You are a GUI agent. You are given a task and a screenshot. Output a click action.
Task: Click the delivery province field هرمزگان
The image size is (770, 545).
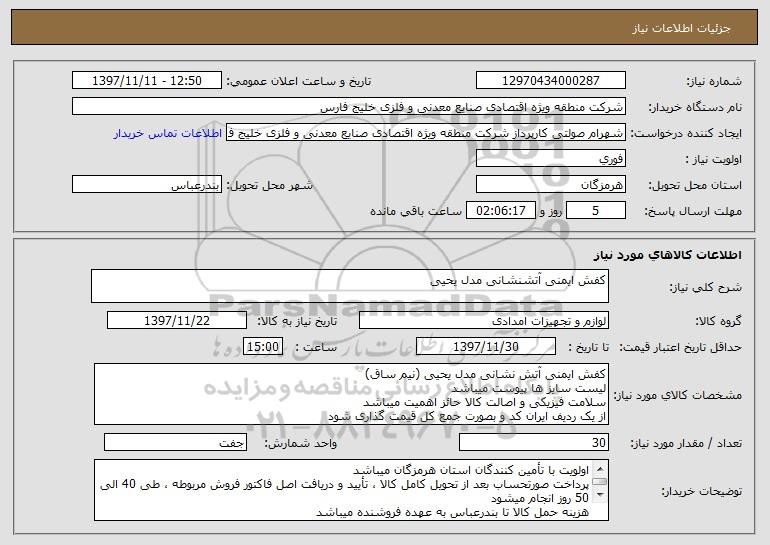coord(550,184)
